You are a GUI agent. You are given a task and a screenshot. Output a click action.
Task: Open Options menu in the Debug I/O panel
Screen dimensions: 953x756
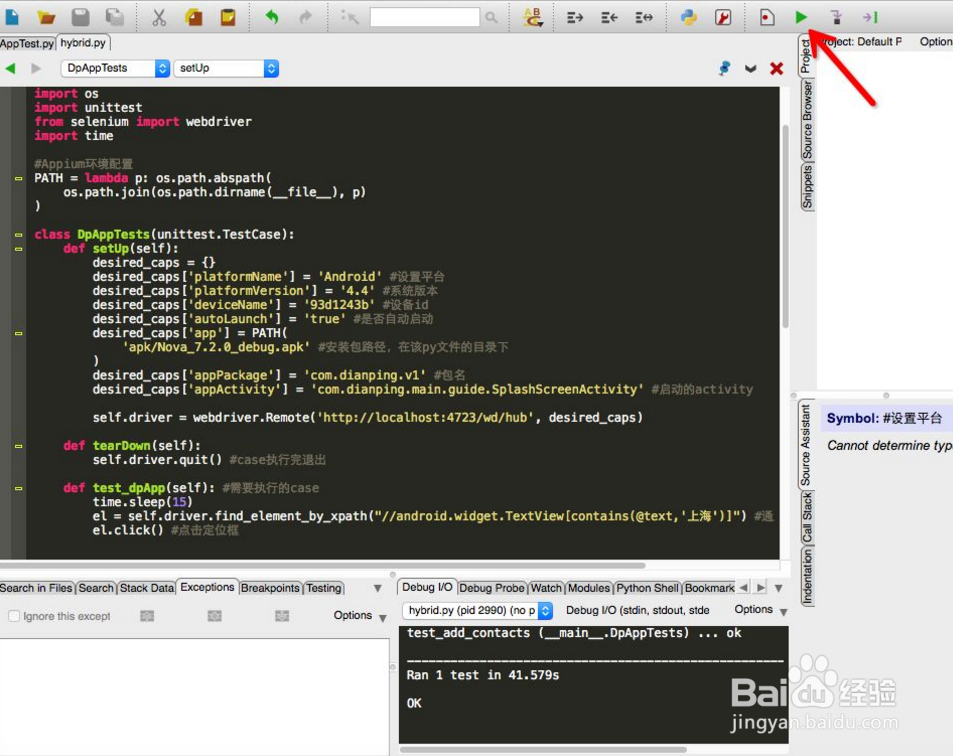click(760, 610)
